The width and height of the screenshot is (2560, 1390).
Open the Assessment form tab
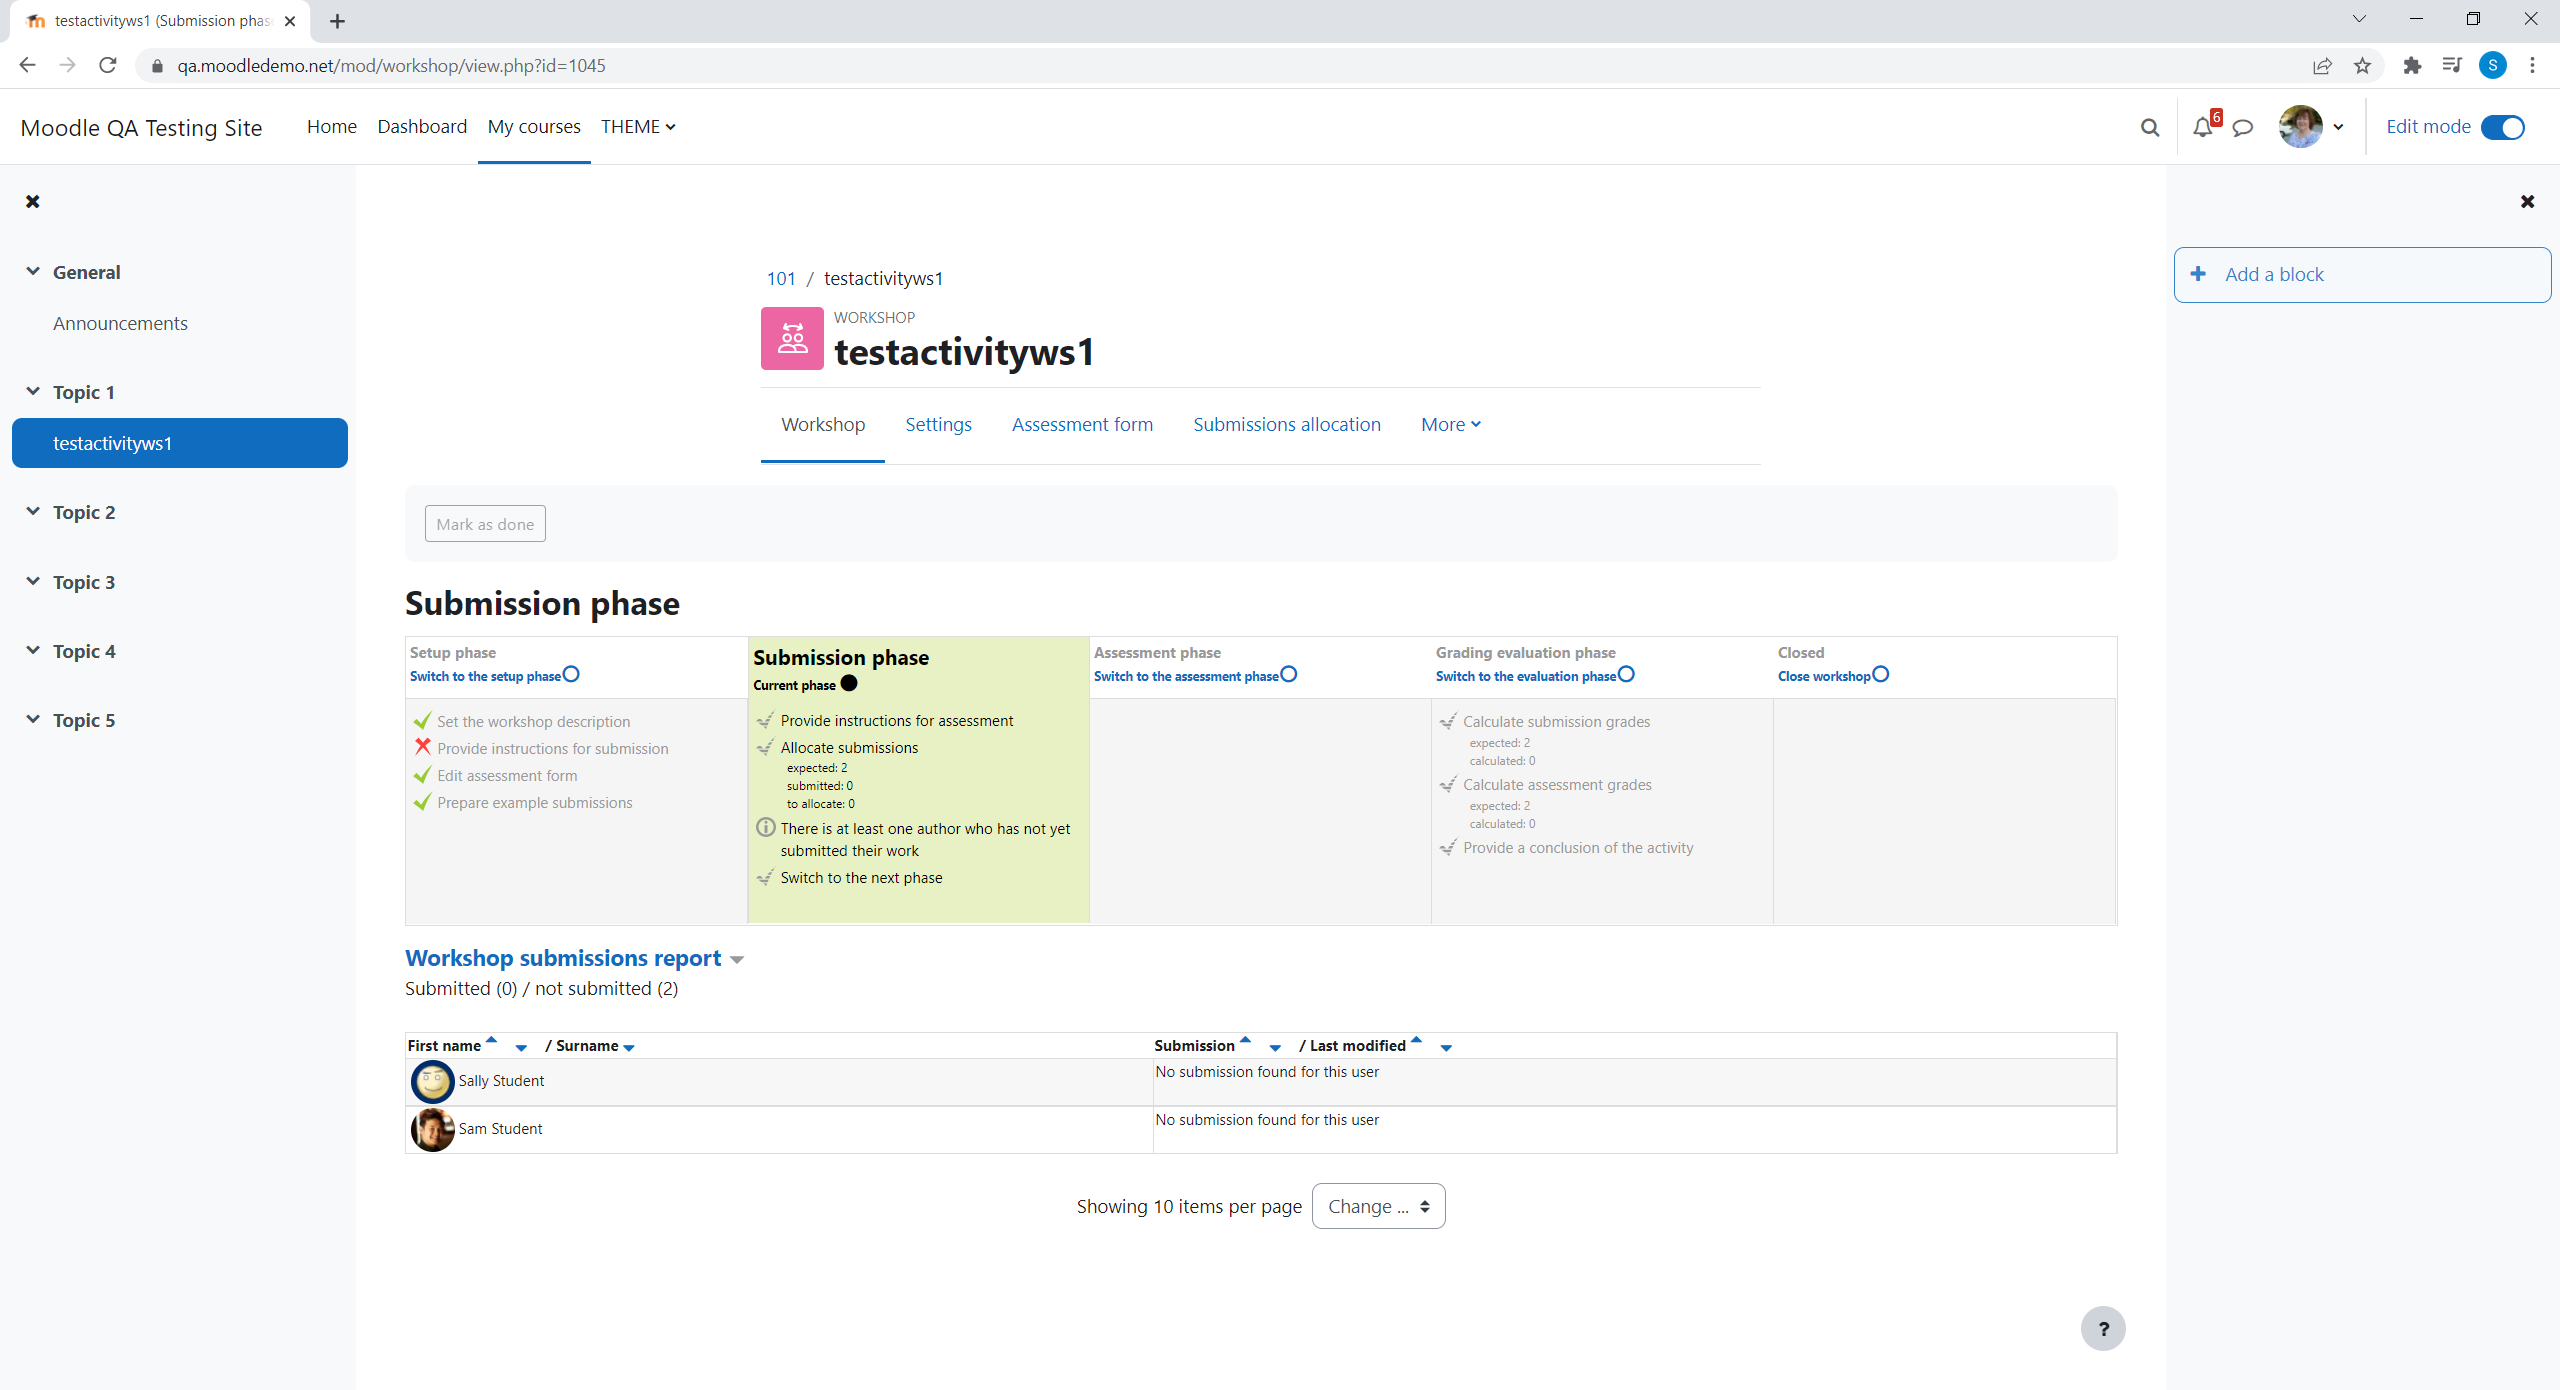point(1082,425)
